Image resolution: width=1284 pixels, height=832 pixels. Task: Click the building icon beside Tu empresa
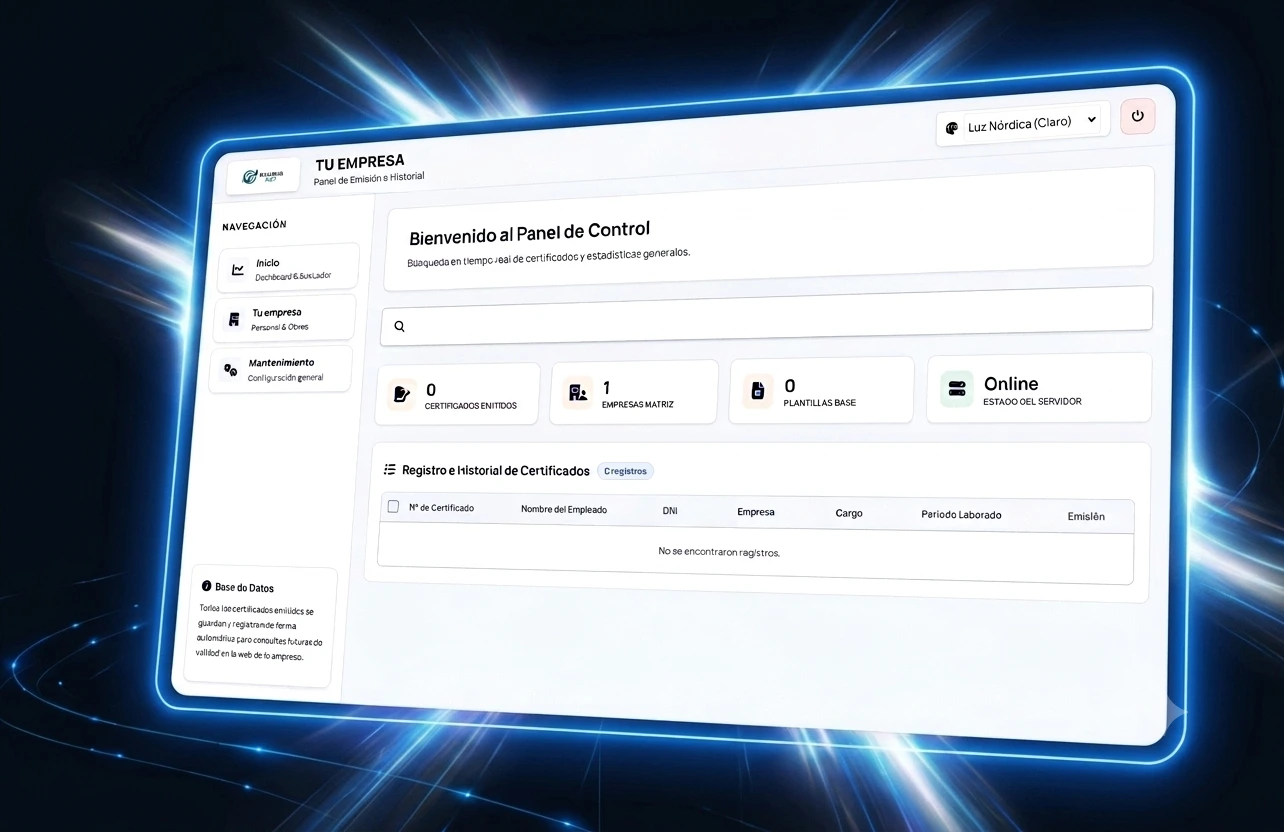pos(234,319)
